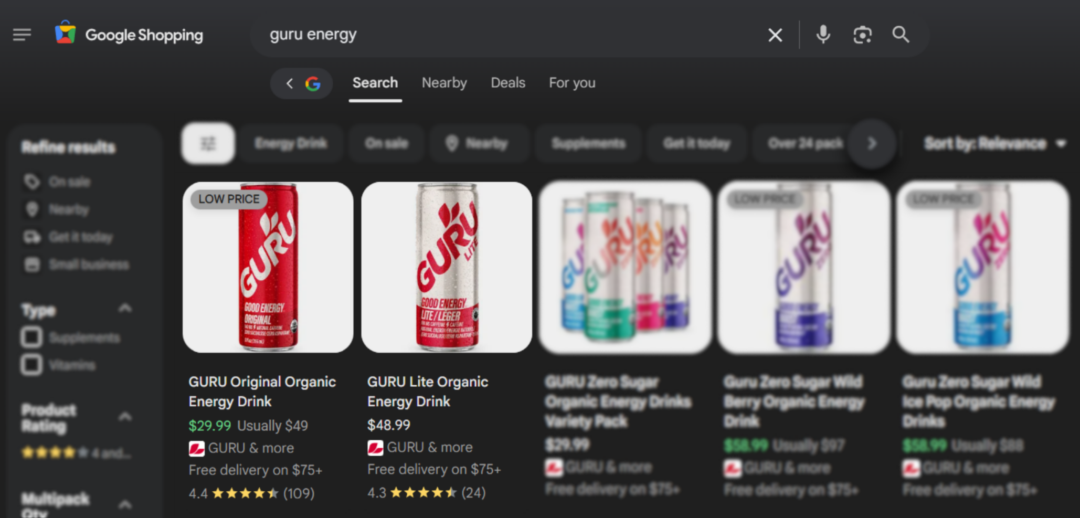Apply the Supplements filter chip
The image size is (1080, 518).
click(x=588, y=143)
